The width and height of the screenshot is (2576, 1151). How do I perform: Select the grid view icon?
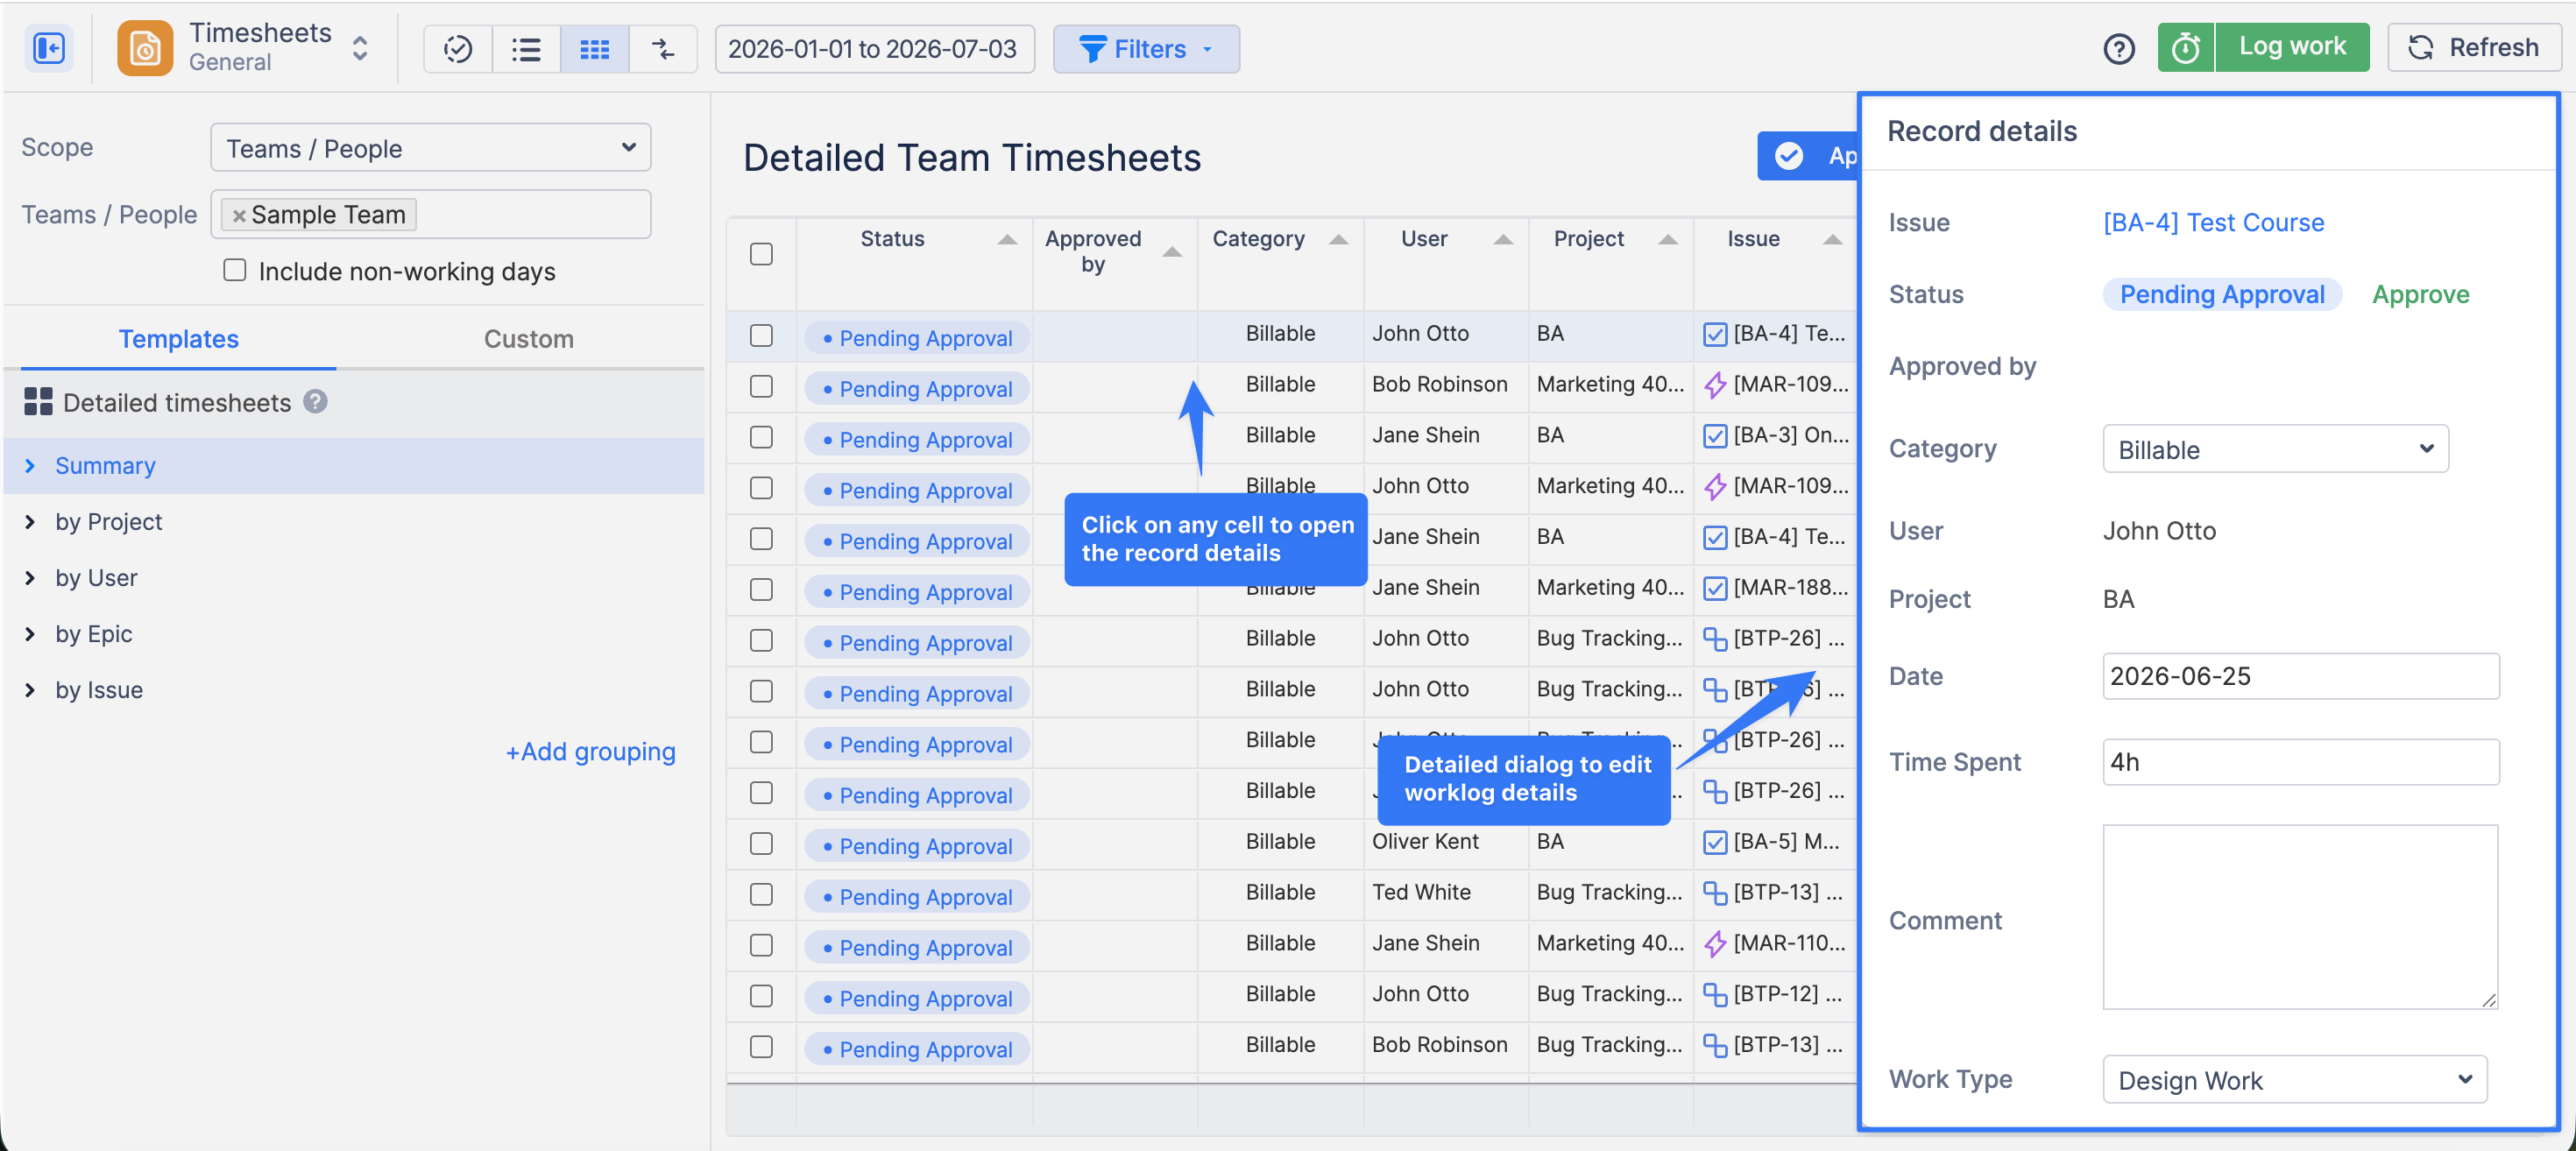[x=594, y=49]
